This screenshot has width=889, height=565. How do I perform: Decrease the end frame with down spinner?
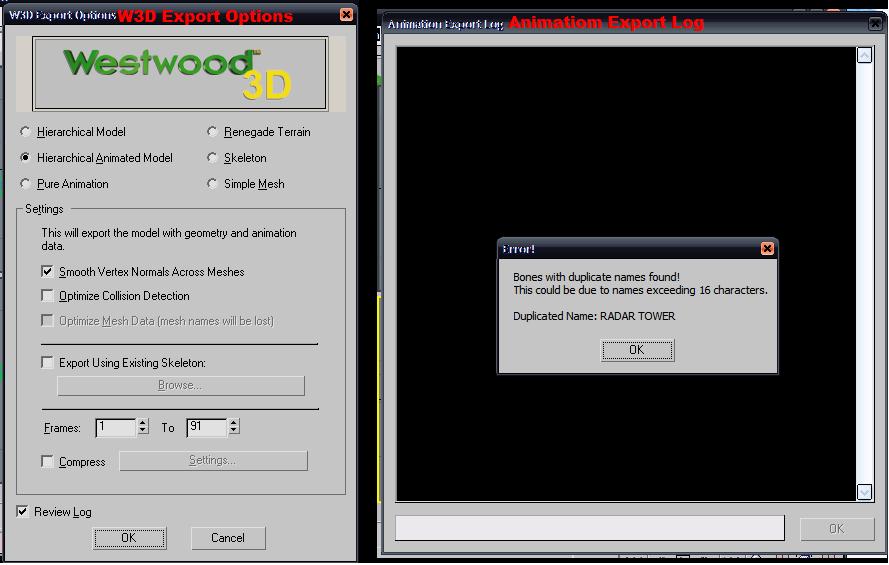234,431
